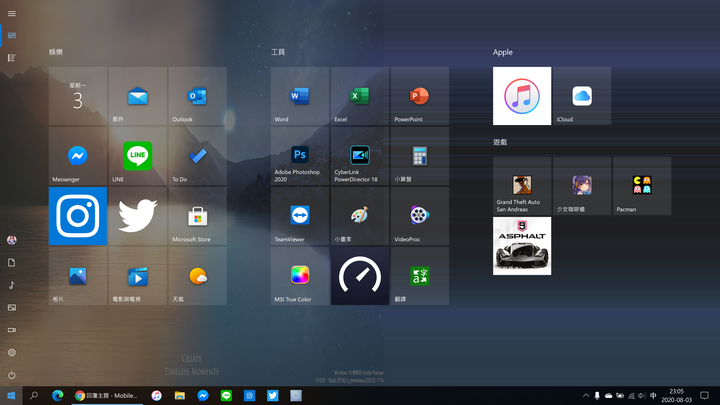This screenshot has height=405, width=720.
Task: Open the network status tray icon
Action: click(631, 395)
